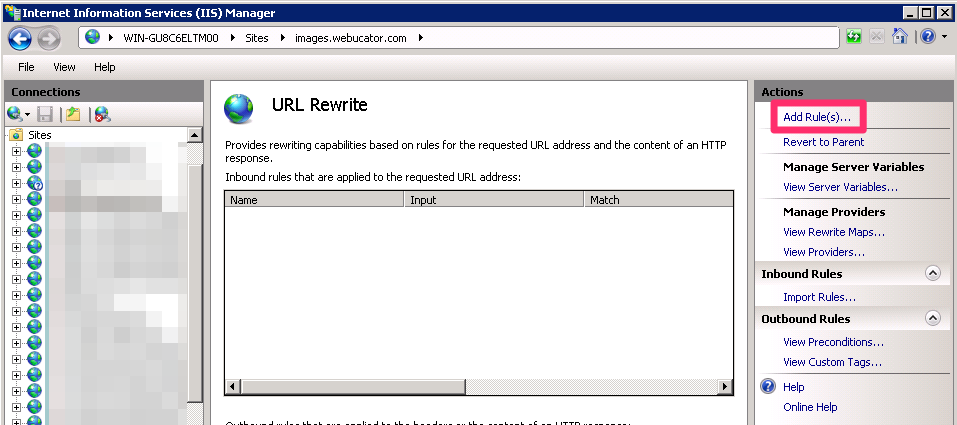Click Import Rules... link

point(819,297)
